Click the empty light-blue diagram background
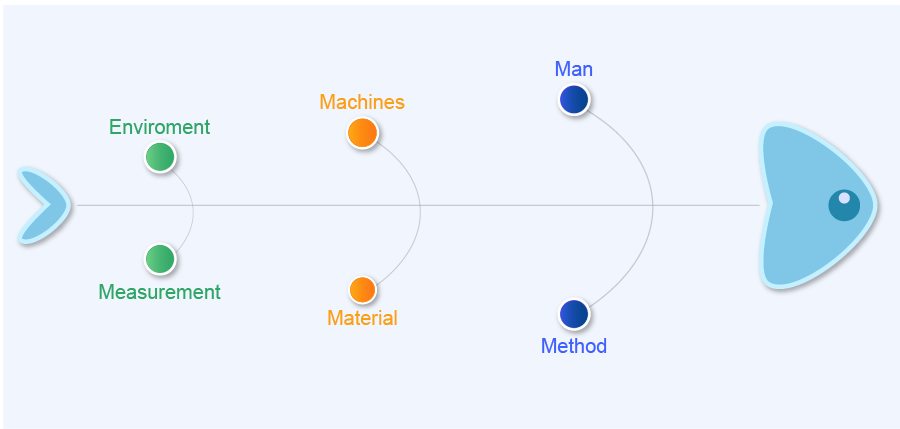 point(450,380)
